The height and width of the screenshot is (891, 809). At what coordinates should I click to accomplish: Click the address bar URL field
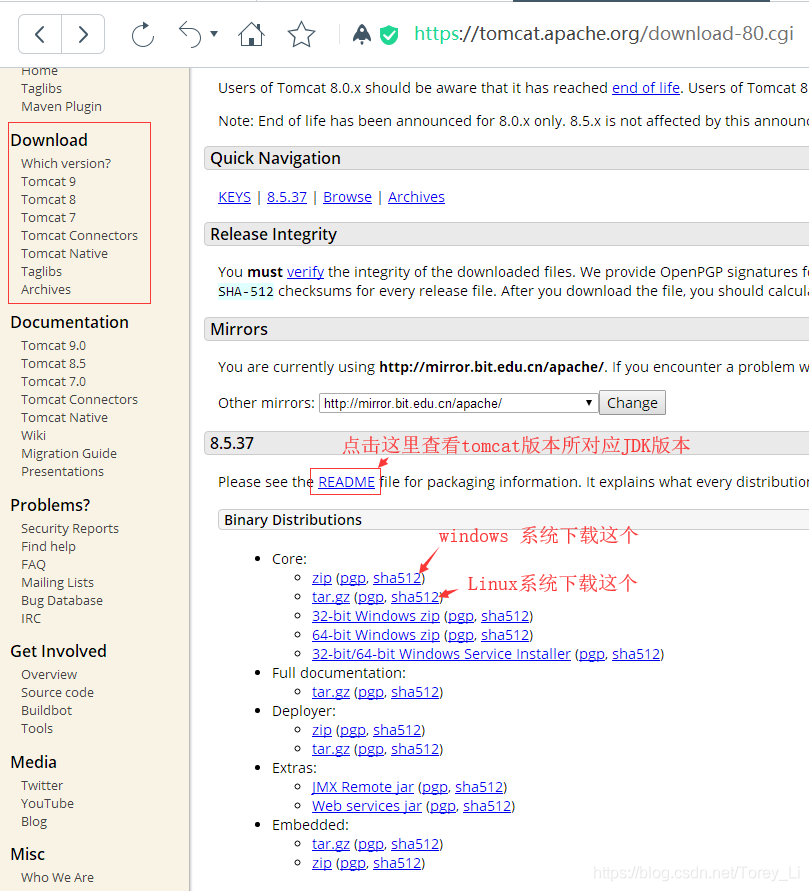(x=603, y=34)
